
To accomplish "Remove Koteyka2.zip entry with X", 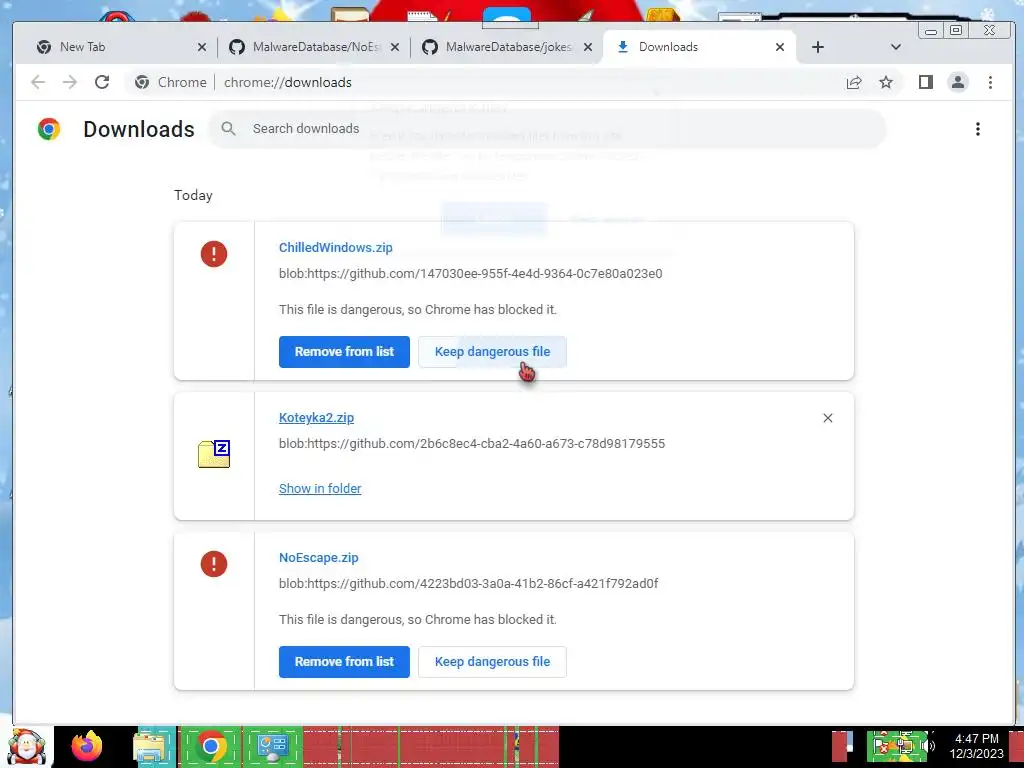I will point(827,418).
